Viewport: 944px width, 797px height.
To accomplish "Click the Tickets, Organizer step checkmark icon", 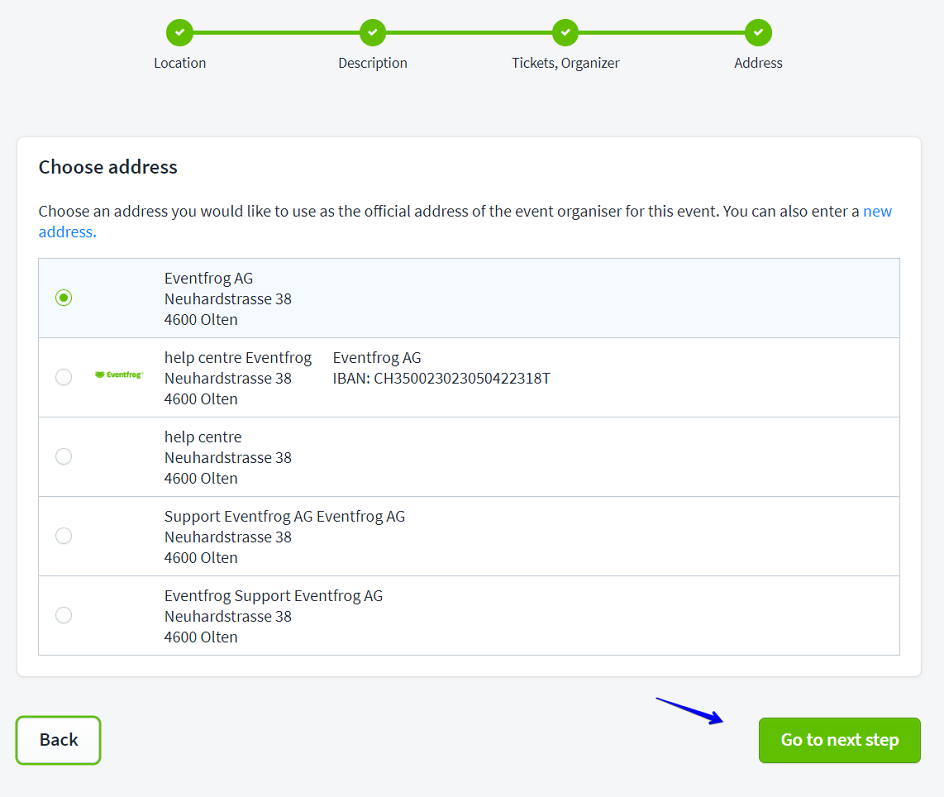I will point(566,33).
